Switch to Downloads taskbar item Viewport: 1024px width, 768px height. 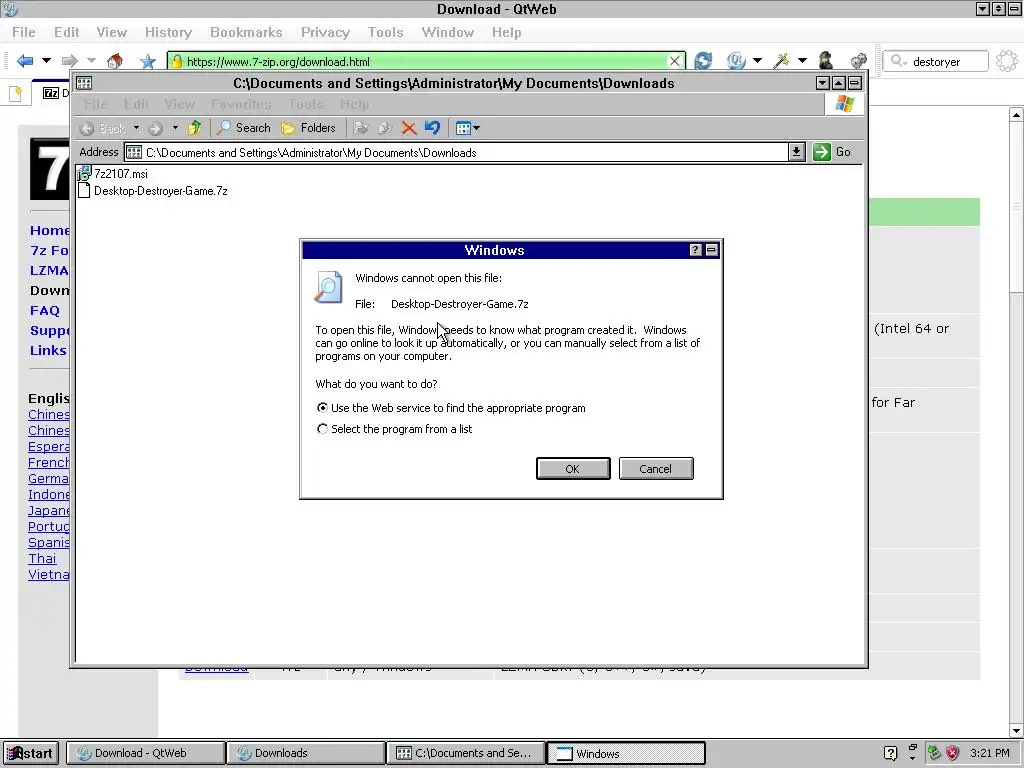tap(306, 753)
